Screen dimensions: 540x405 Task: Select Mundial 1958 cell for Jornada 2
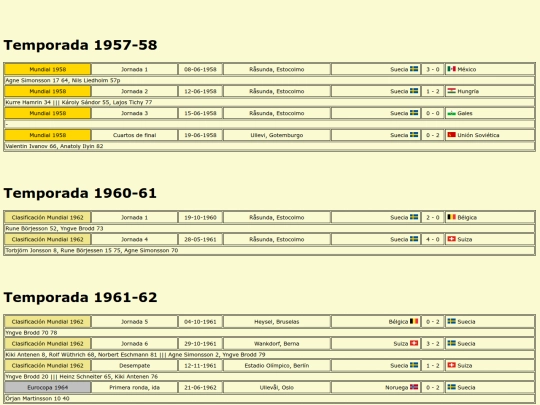pos(48,91)
